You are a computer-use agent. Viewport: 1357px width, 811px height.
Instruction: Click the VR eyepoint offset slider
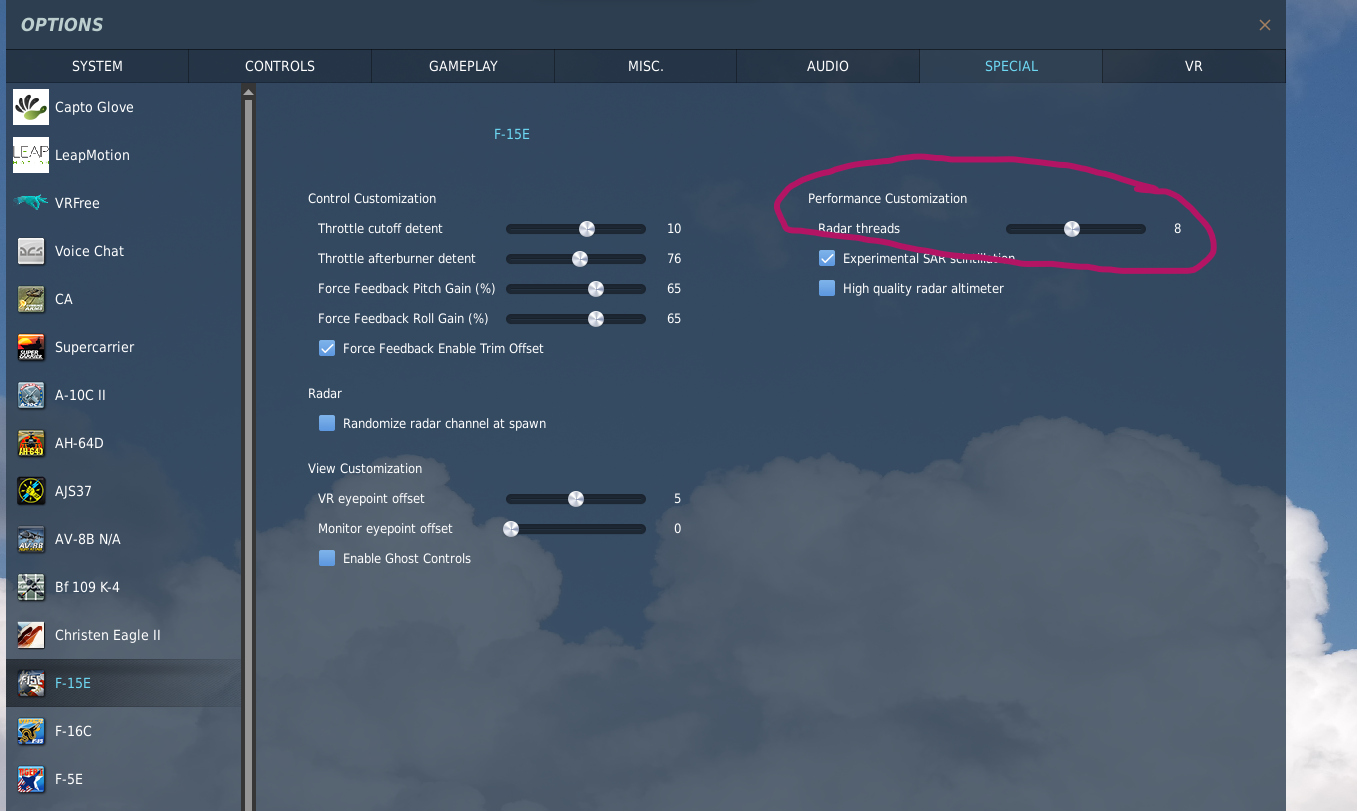[x=576, y=498]
